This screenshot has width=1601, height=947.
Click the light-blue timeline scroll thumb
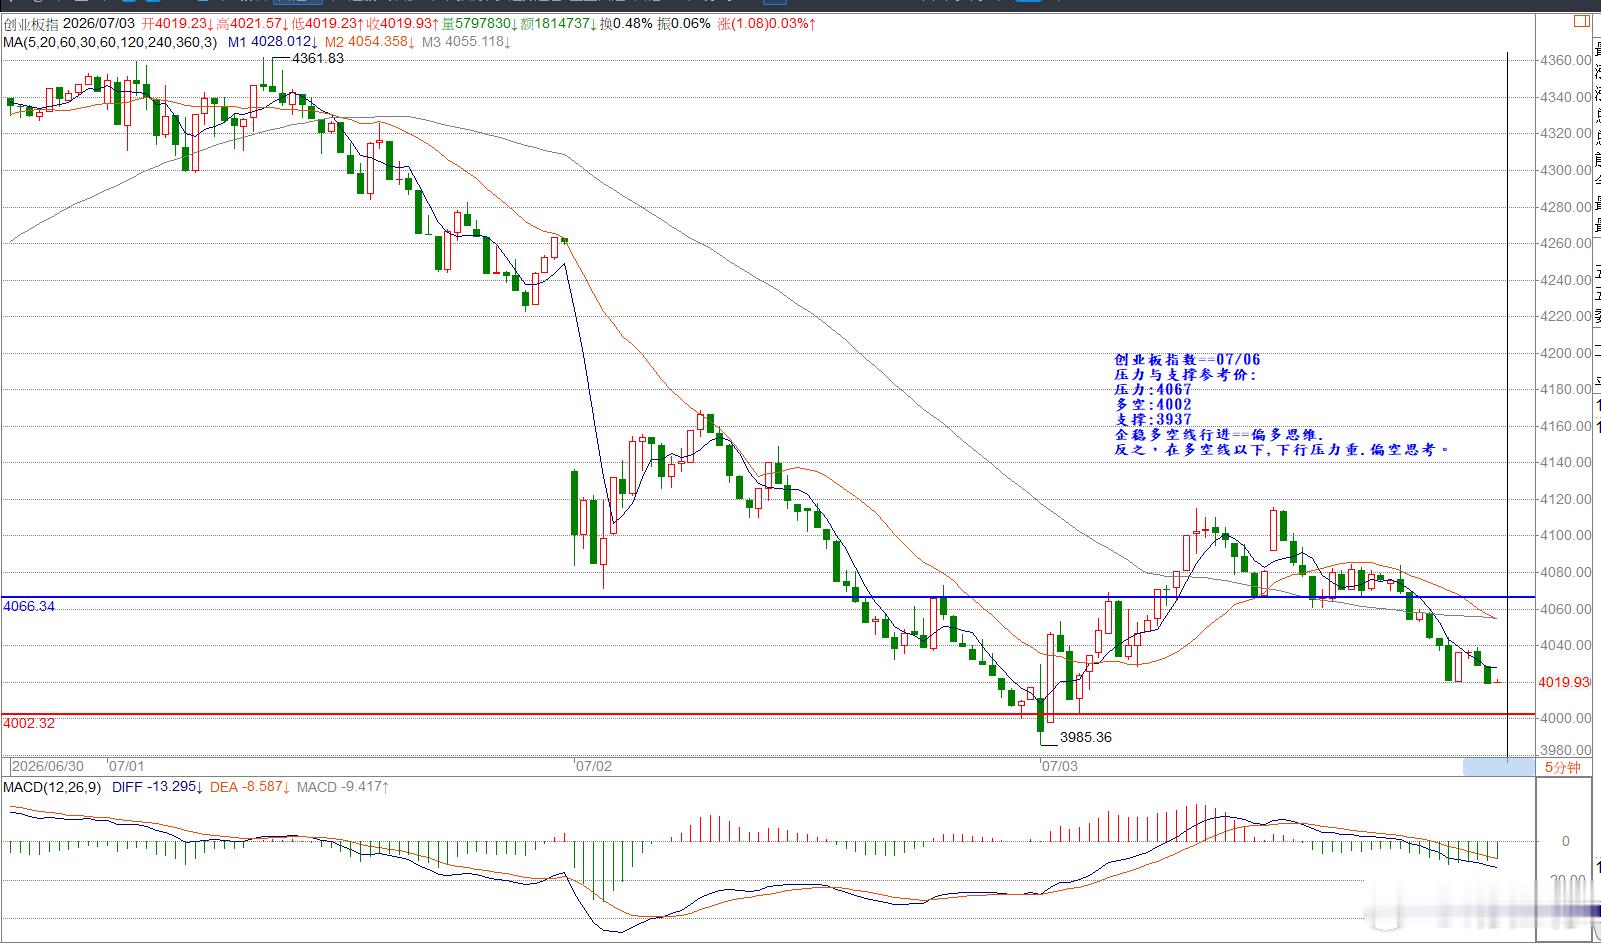[1497, 767]
